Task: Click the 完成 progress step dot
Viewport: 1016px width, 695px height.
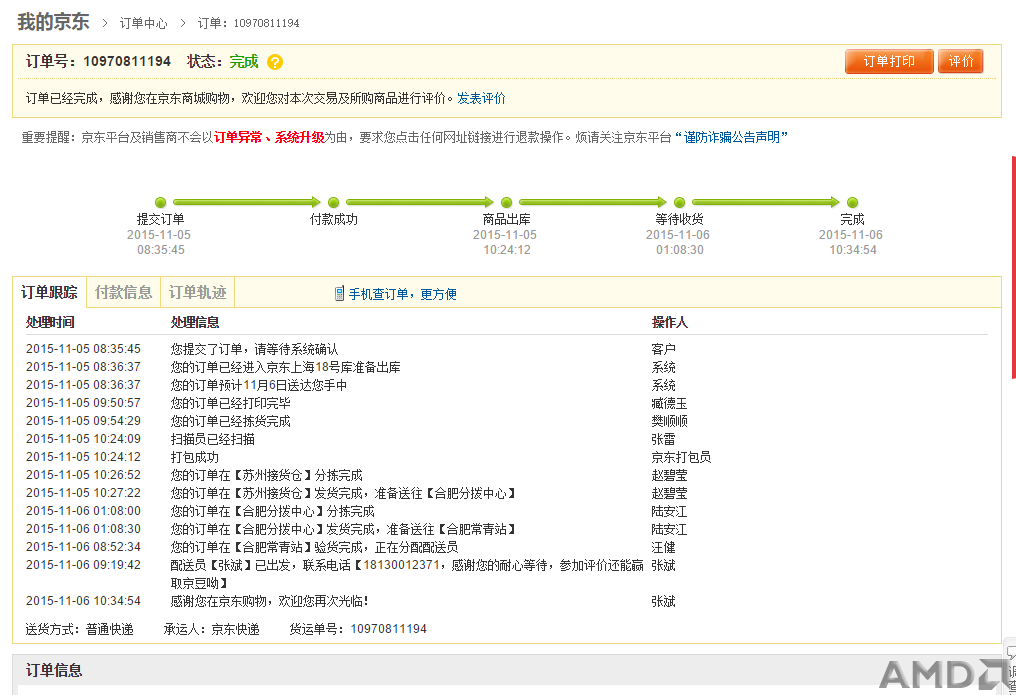Action: click(x=853, y=203)
